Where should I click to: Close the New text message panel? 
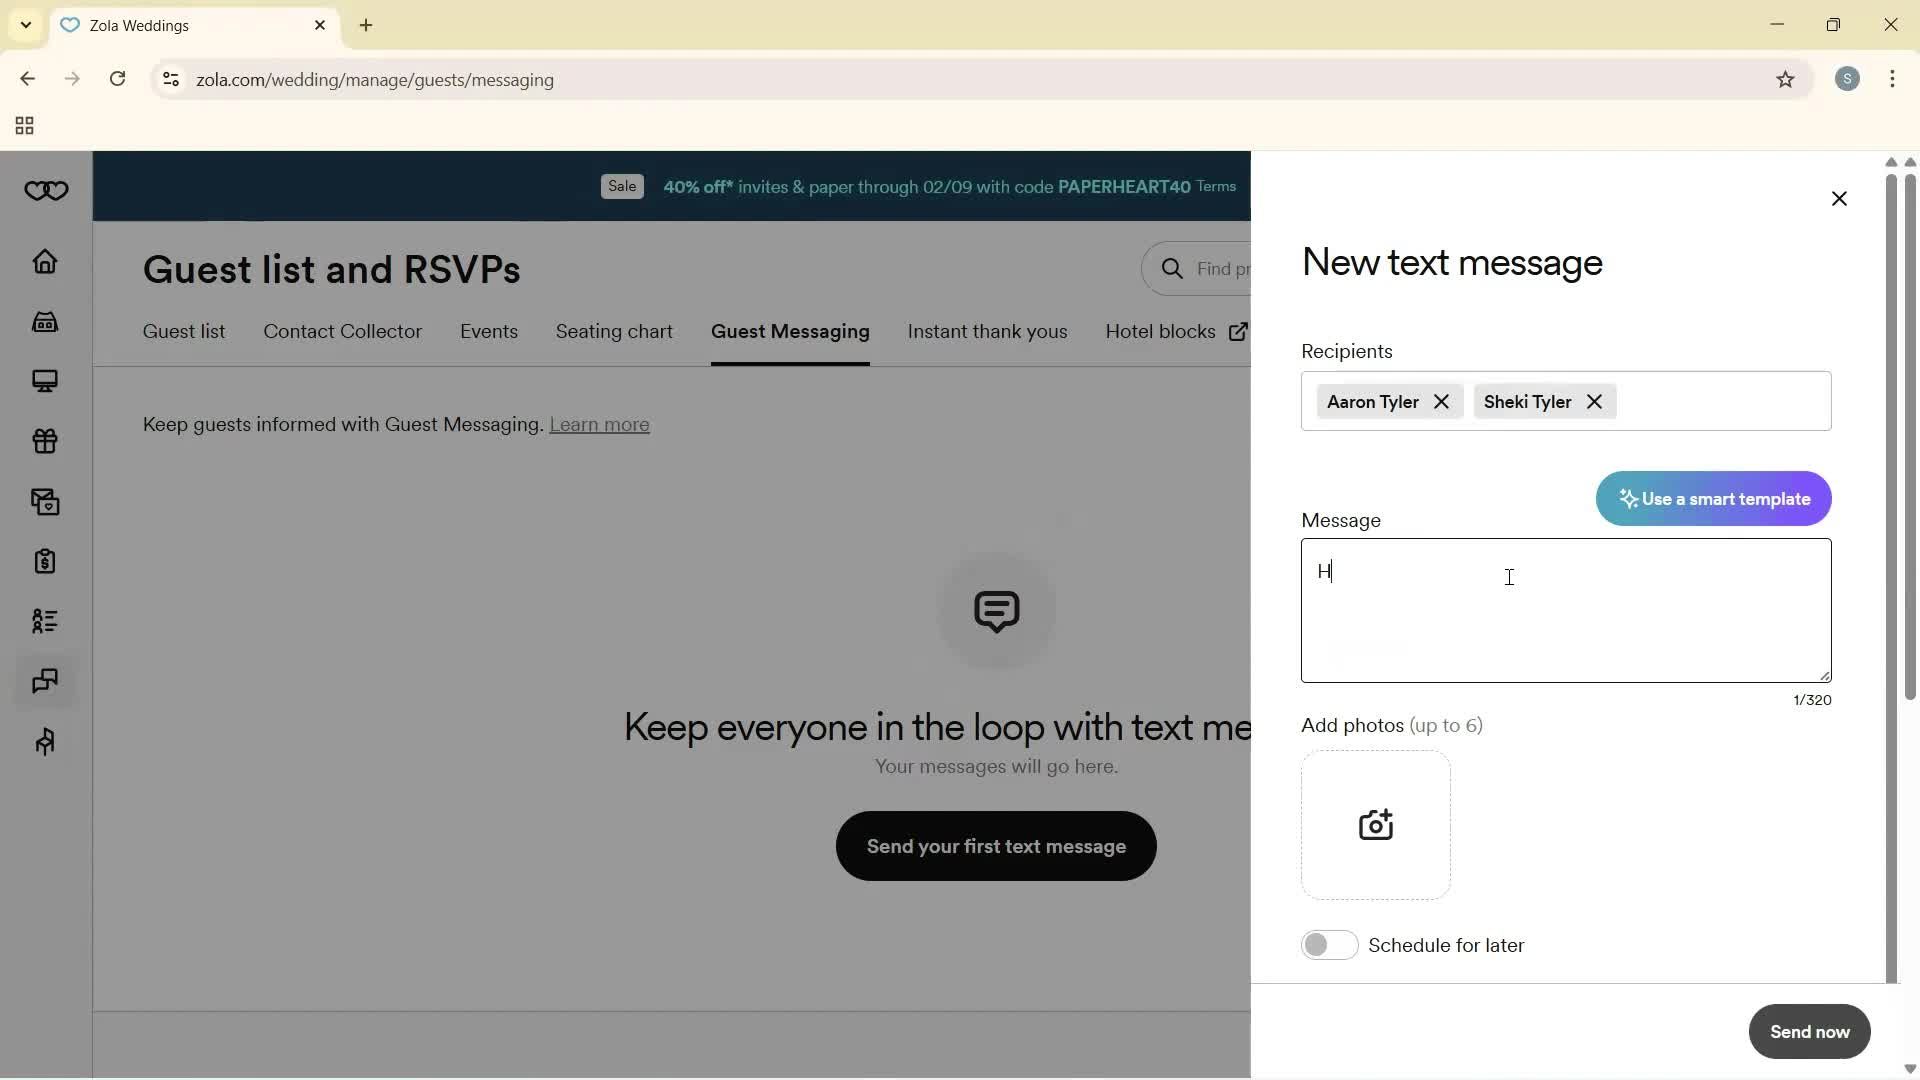point(1838,199)
